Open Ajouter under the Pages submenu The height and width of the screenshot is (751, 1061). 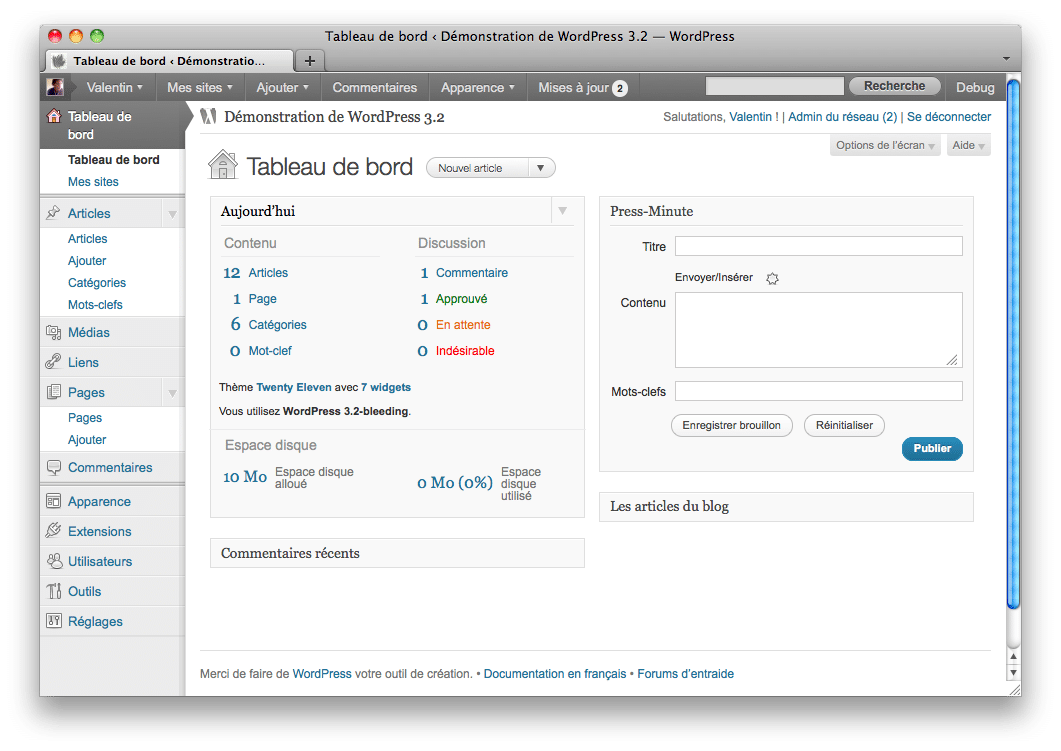pyautogui.click(x=87, y=440)
